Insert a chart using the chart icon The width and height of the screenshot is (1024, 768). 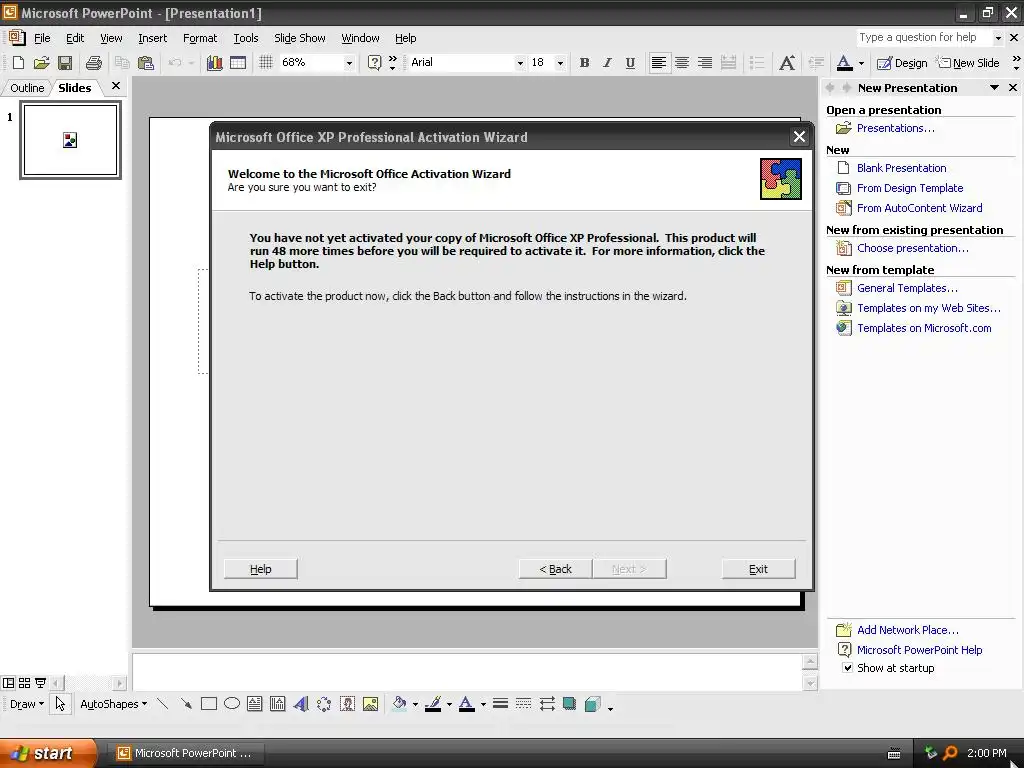(214, 63)
